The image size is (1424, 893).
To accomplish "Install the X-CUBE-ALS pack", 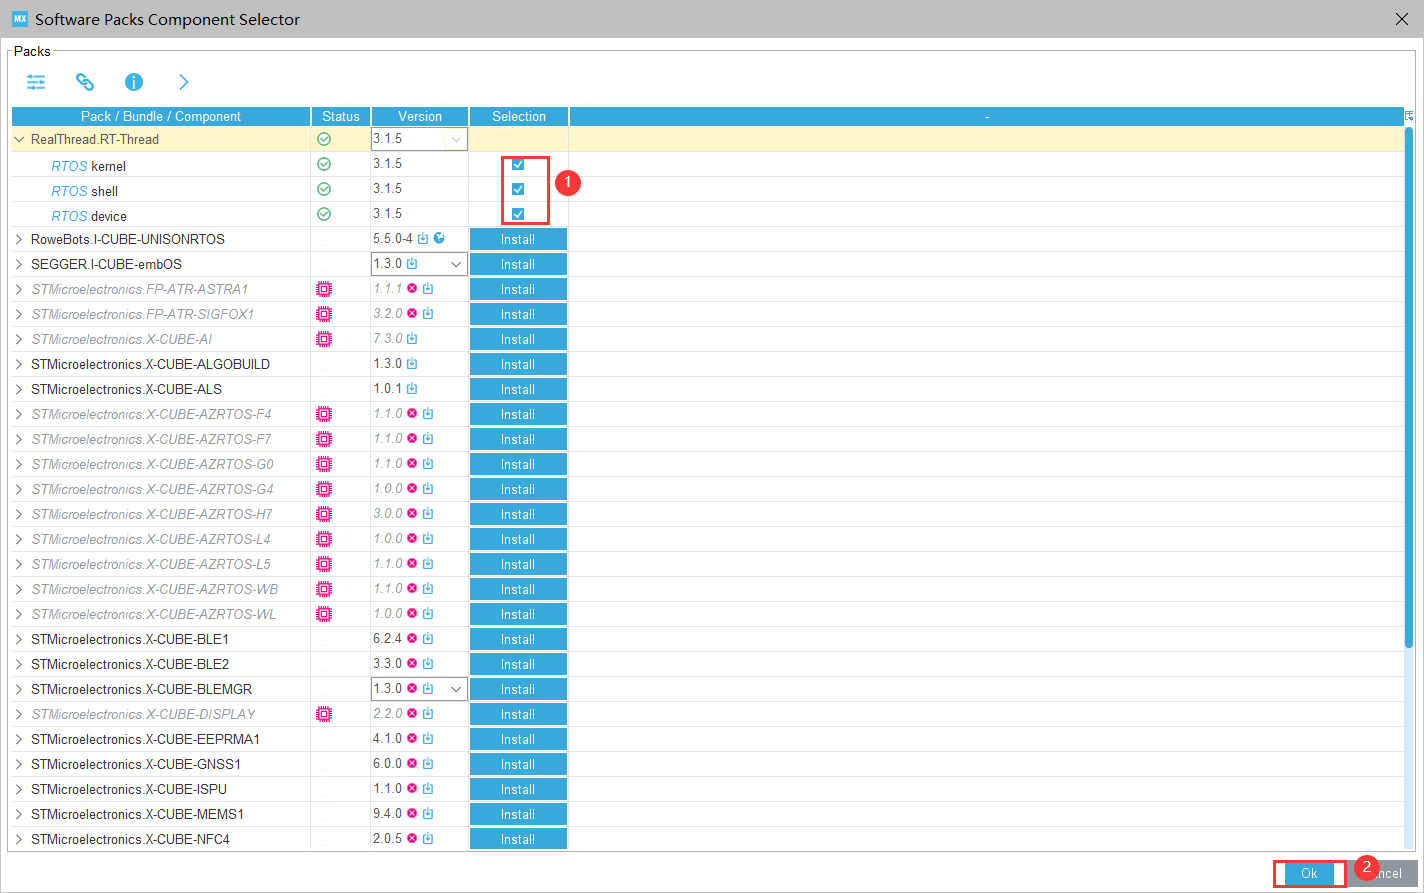I will point(518,389).
